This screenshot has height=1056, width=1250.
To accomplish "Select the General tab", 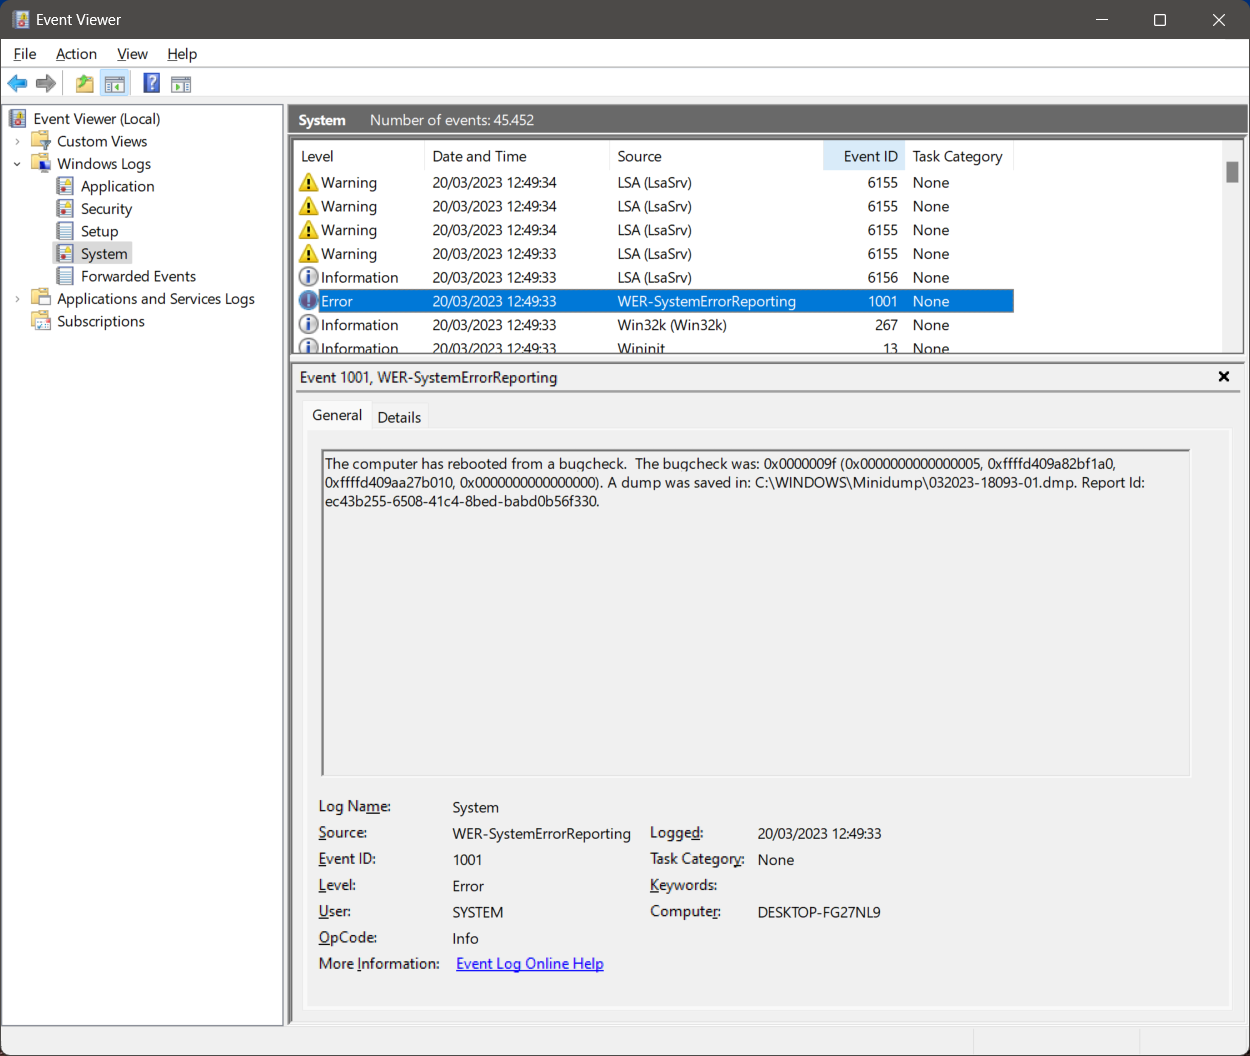I will (x=337, y=415).
